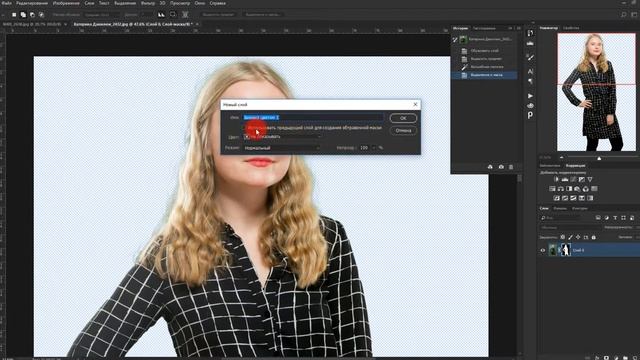The width and height of the screenshot is (640, 360).
Task: Add a Hue/Saturation adjustment
Action: coord(552,189)
